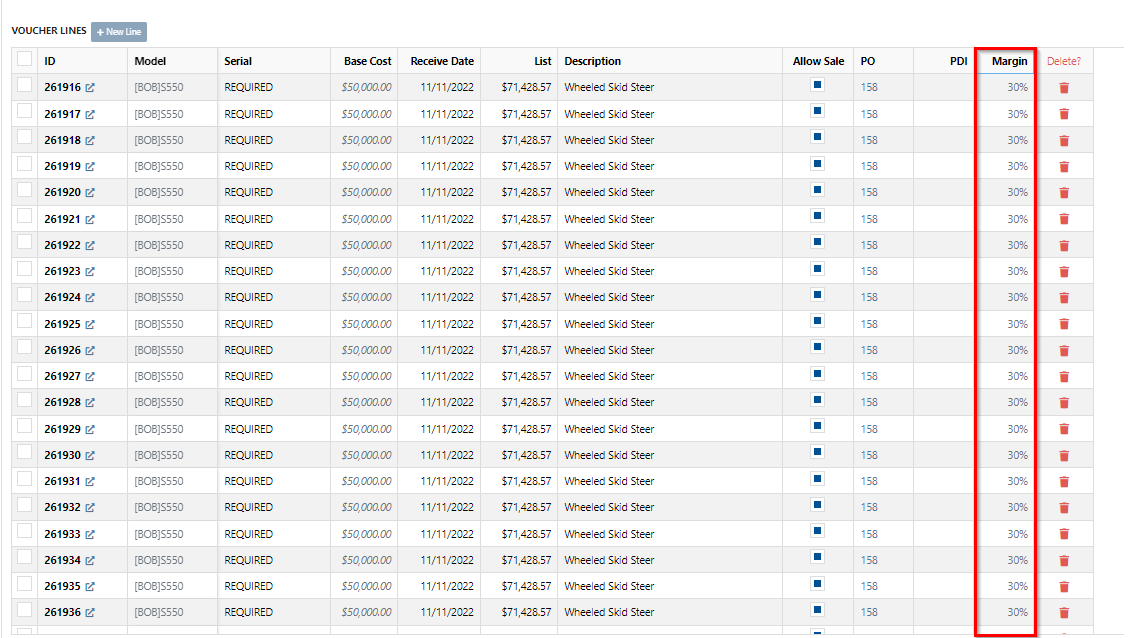Delete voucher line 261923 with trash icon
This screenshot has width=1128, height=638.
(x=1064, y=271)
